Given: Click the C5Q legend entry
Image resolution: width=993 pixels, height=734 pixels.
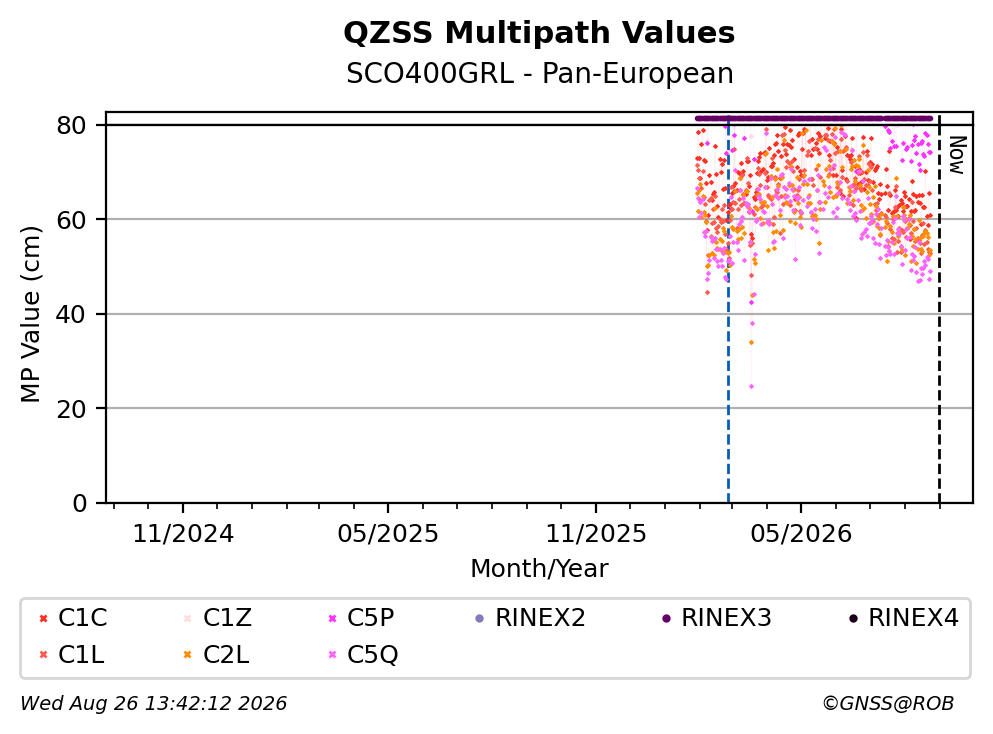Looking at the screenshot, I should click(x=363, y=654).
